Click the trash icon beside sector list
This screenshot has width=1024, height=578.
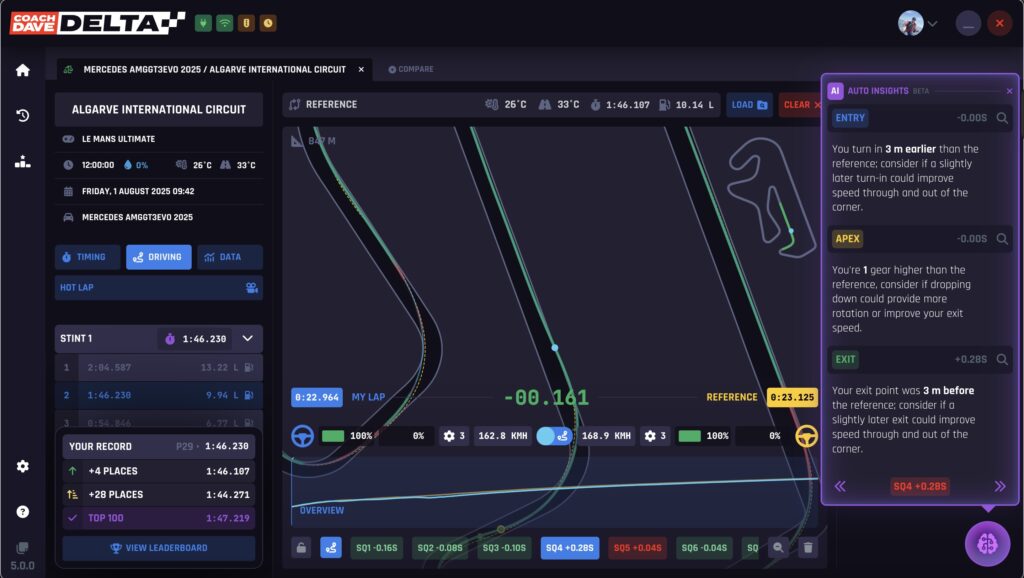[x=808, y=547]
